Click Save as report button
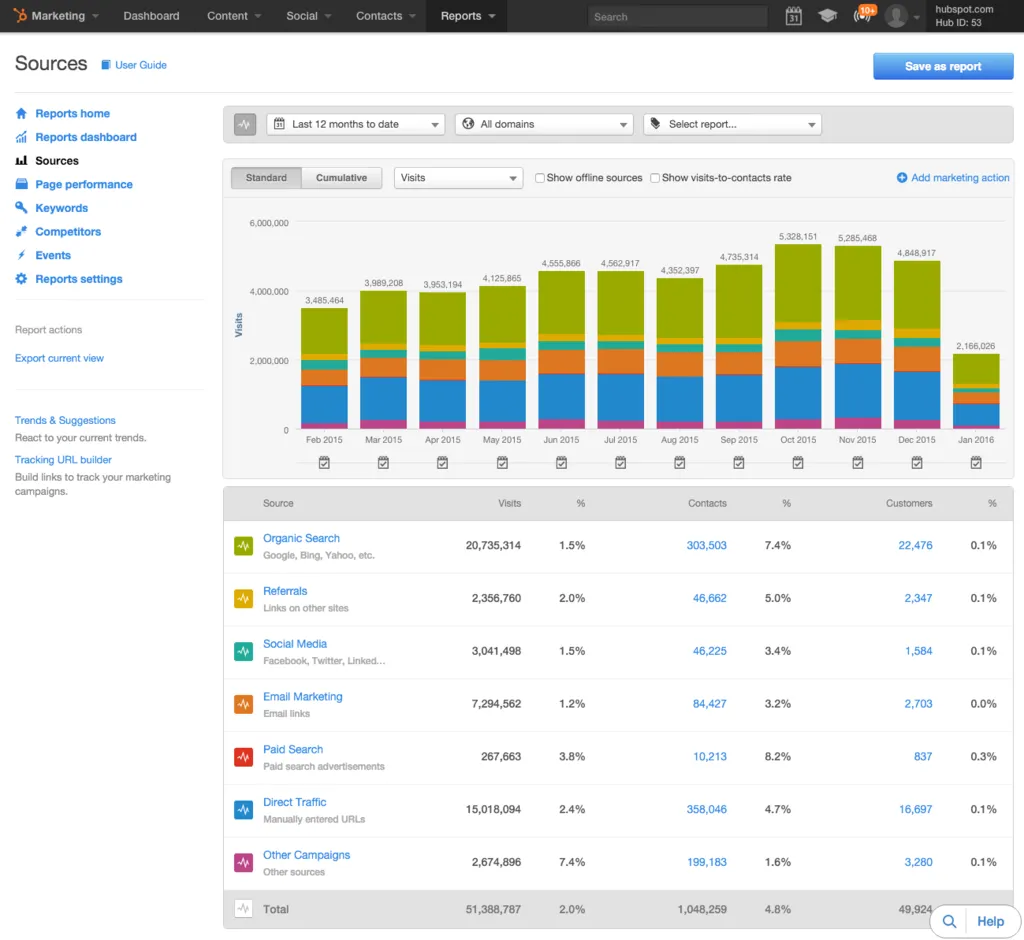Viewport: 1024px width, 940px height. tap(943, 66)
